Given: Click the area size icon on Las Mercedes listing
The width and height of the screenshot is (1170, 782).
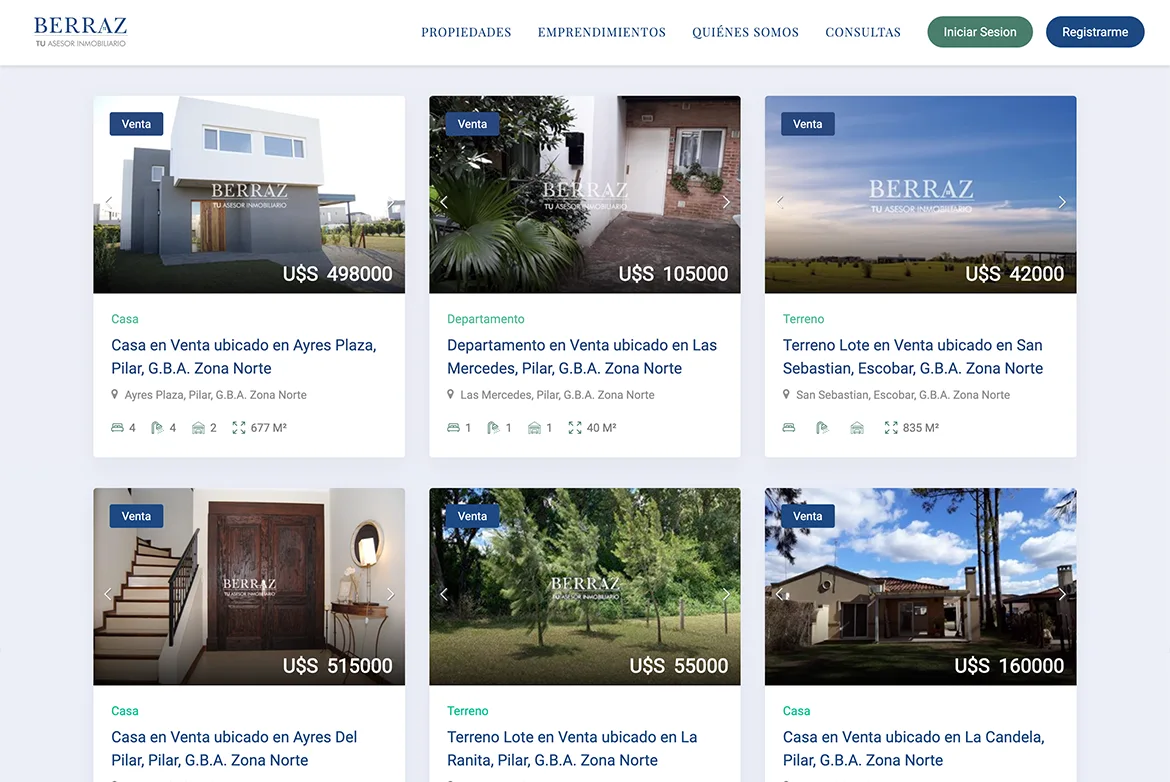Looking at the screenshot, I should click(x=575, y=428).
